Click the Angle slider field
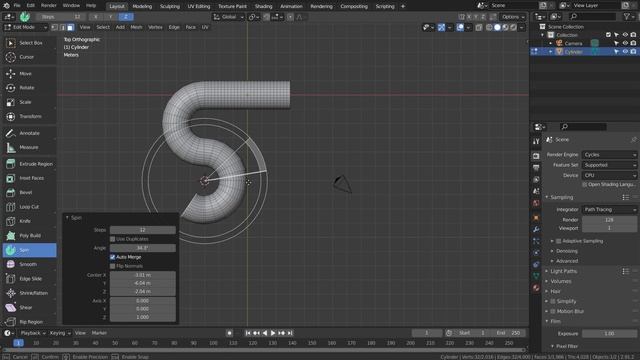This screenshot has width=640, height=360. tap(142, 248)
